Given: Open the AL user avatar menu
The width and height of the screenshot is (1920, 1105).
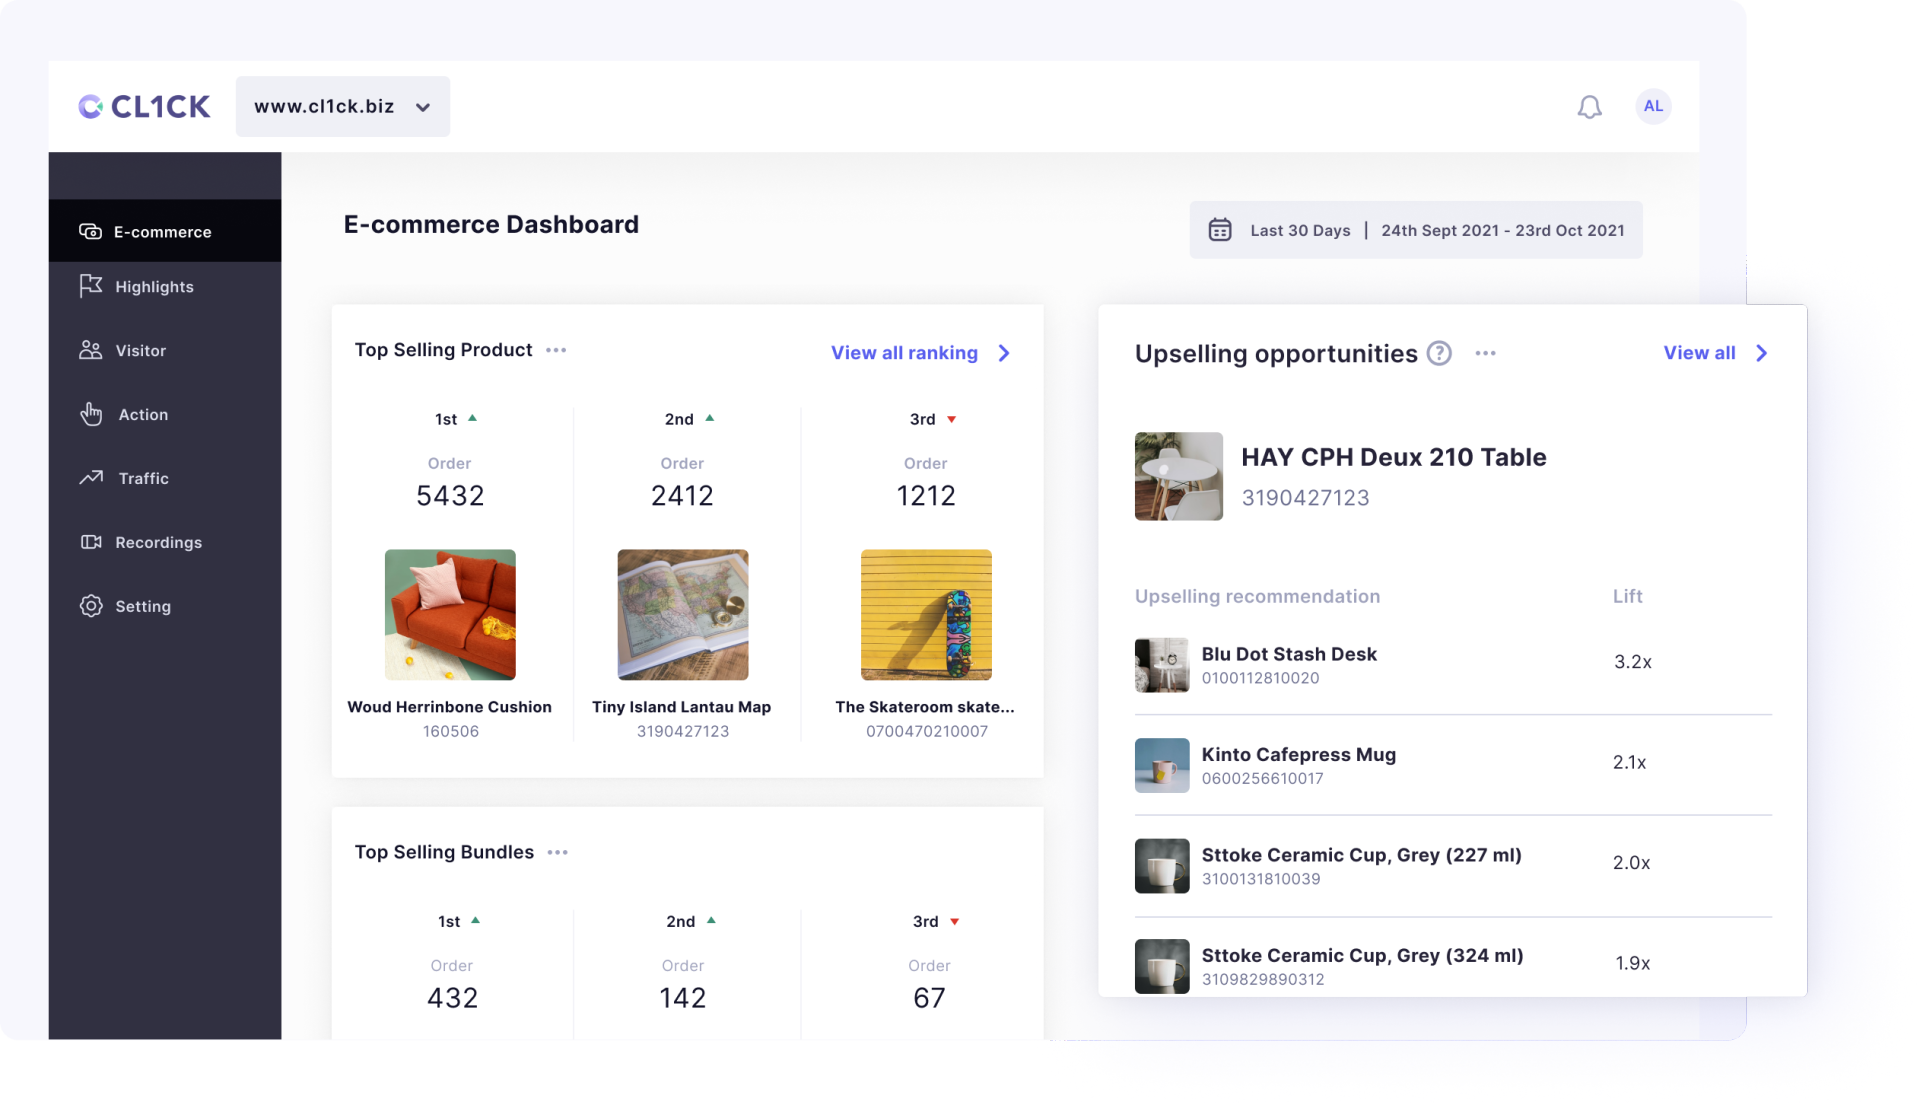Looking at the screenshot, I should pyautogui.click(x=1653, y=106).
